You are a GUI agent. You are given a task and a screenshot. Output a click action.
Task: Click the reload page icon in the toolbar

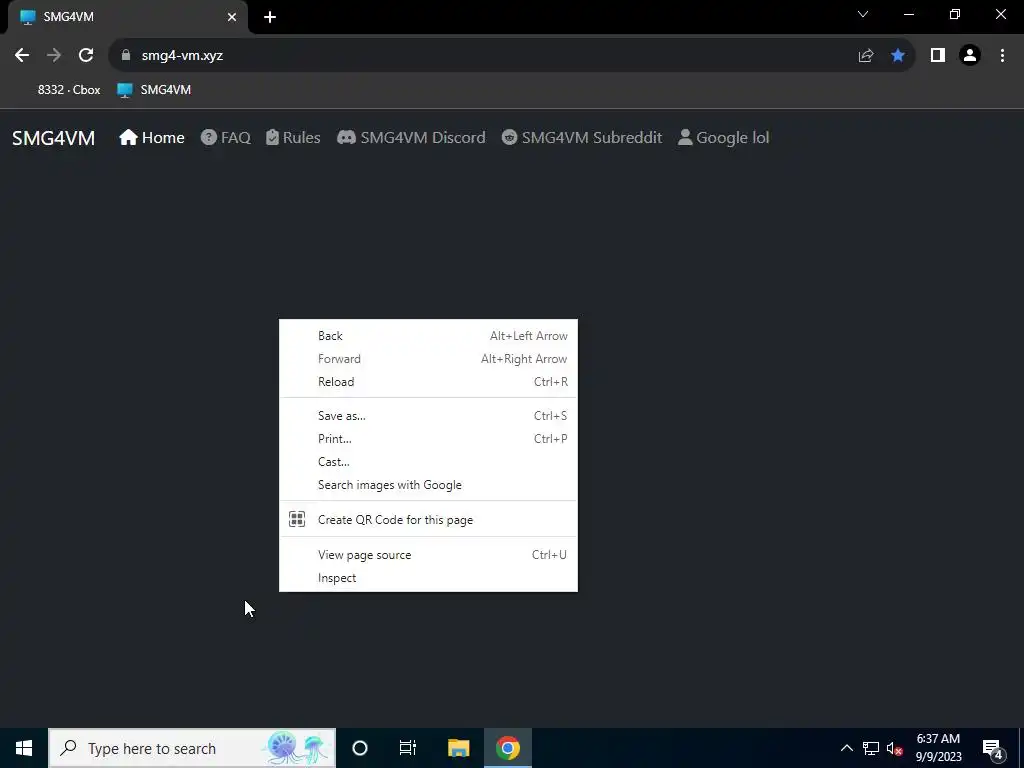click(x=86, y=56)
